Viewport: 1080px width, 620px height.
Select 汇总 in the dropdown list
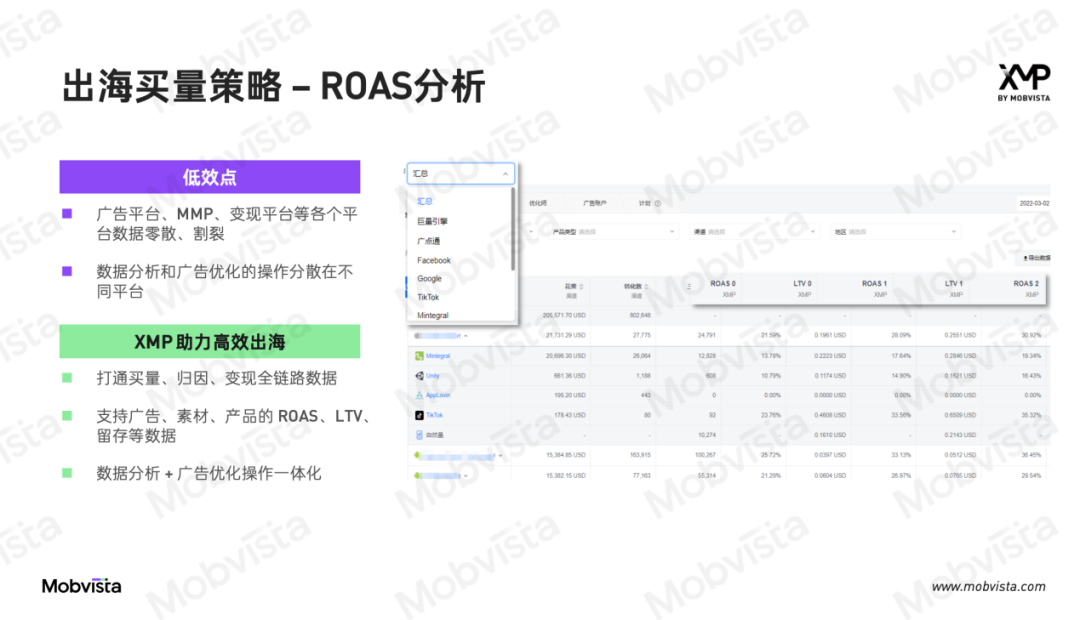[x=424, y=201]
